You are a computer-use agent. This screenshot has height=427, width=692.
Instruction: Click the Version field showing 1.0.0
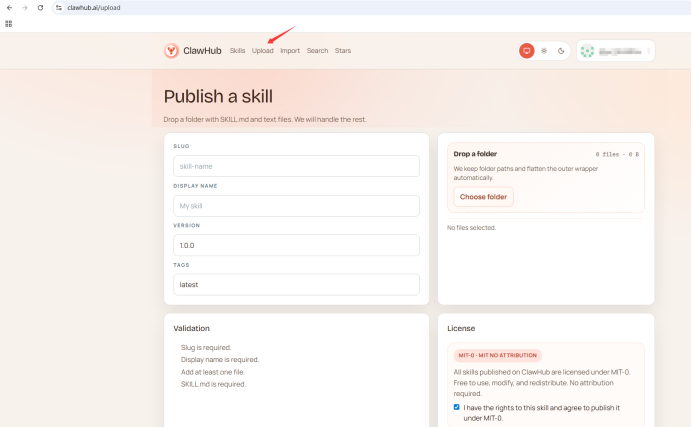[296, 245]
